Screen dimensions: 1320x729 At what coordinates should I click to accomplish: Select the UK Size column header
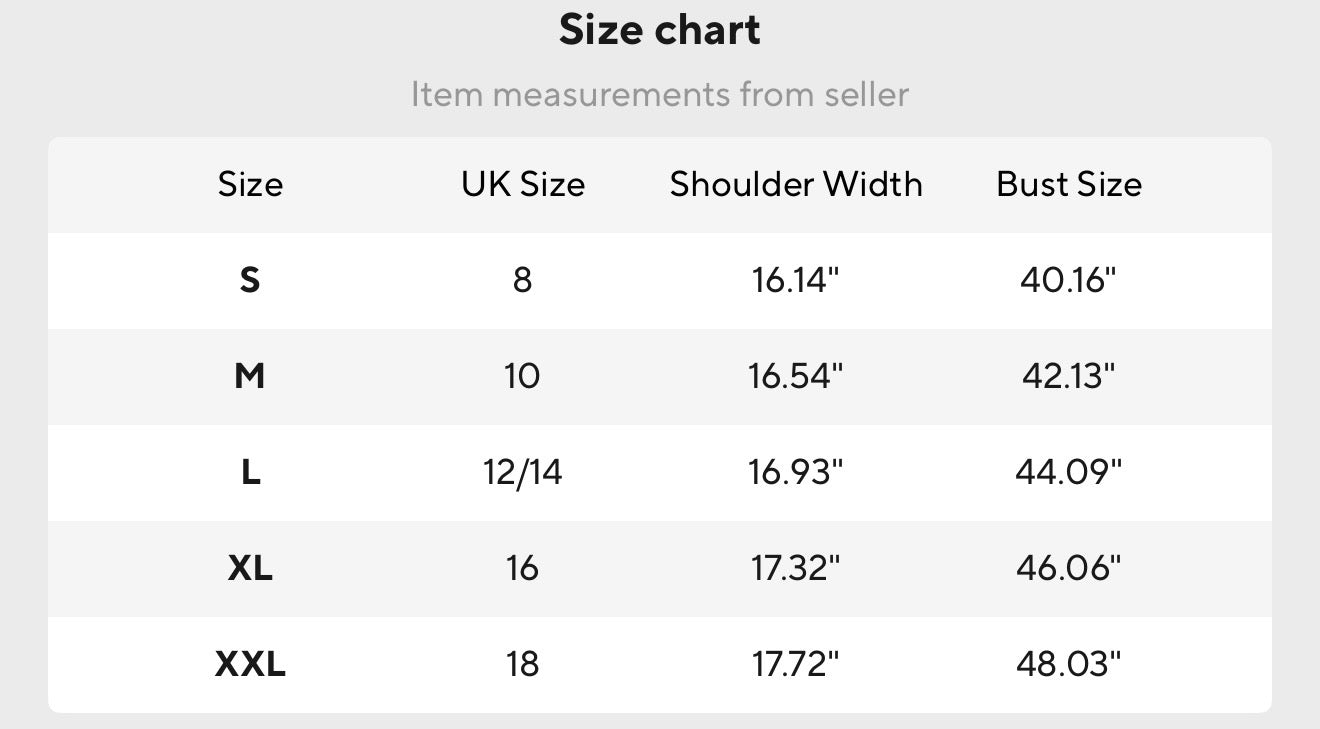pos(523,184)
